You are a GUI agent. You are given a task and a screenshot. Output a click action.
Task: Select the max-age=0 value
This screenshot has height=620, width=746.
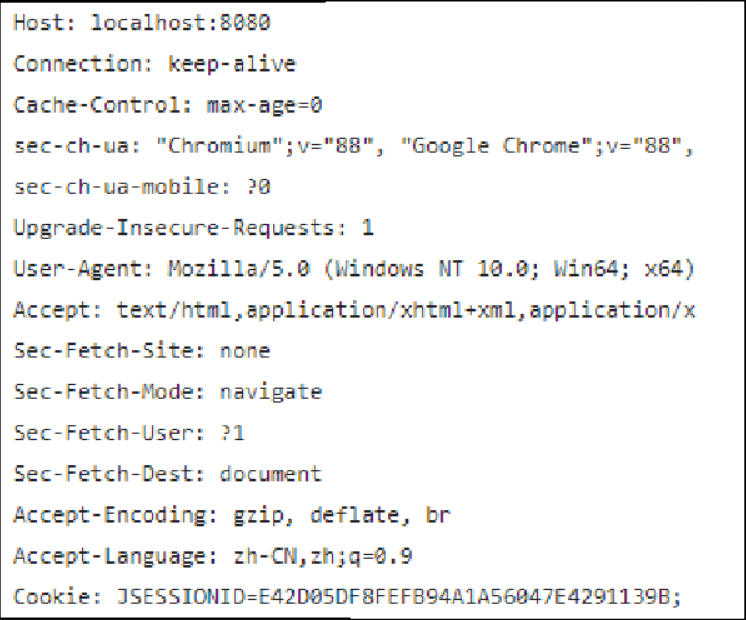click(264, 105)
